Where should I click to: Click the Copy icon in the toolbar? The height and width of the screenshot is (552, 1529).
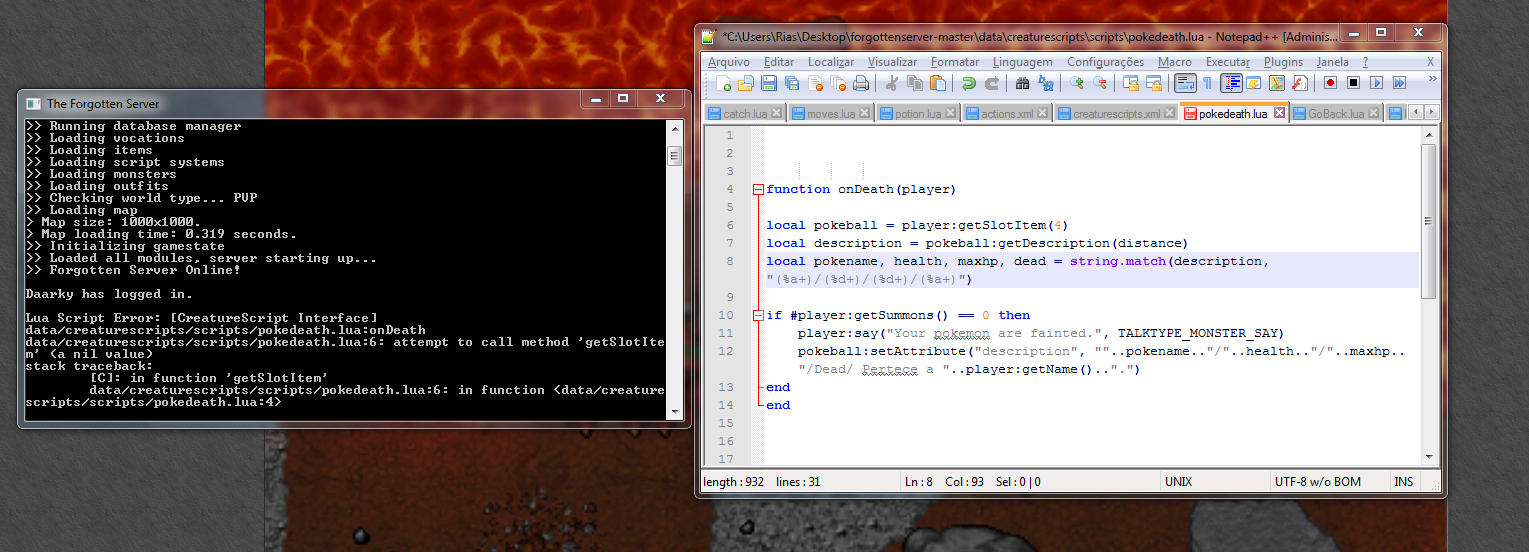click(x=915, y=83)
